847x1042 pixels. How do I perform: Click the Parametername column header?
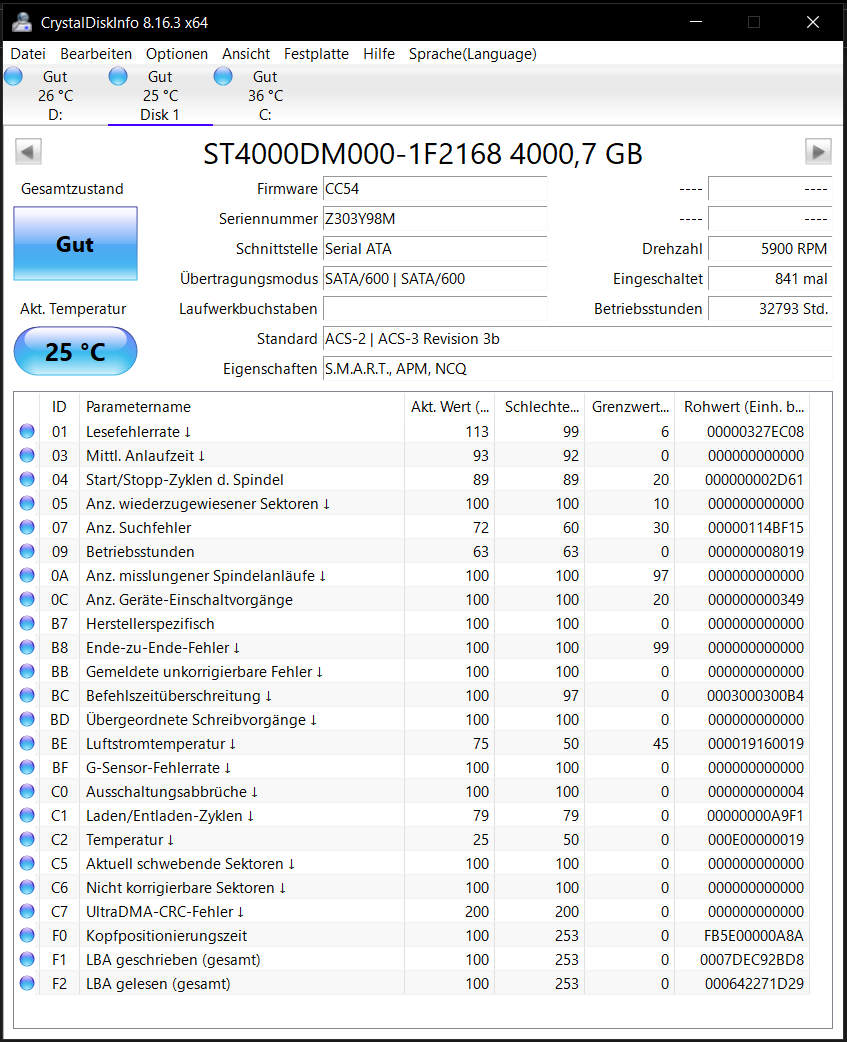[242, 407]
